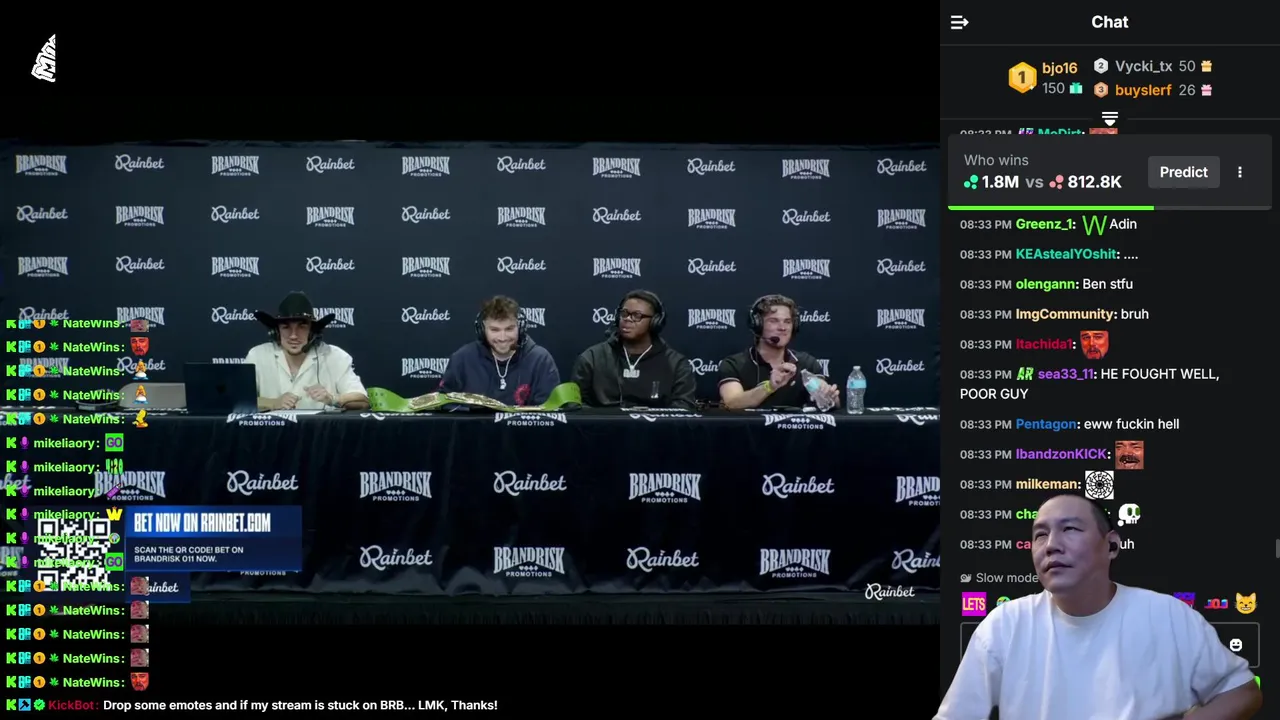Image resolution: width=1280 pixels, height=720 pixels.
Task: Click the number 2 silver leaderboard badge
Action: pyautogui.click(x=1101, y=66)
